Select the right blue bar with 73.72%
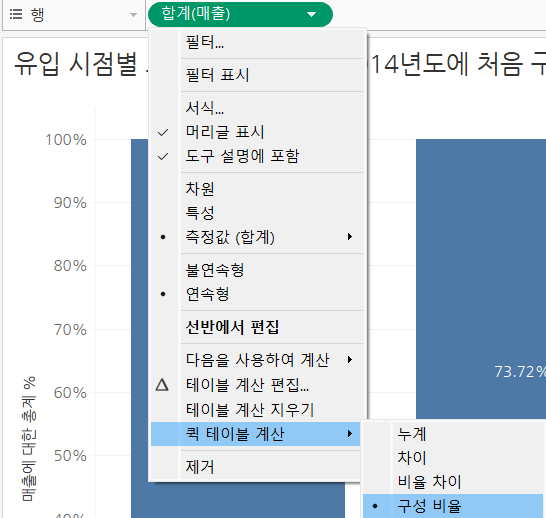Screen dimensions: 546x518 481,278
